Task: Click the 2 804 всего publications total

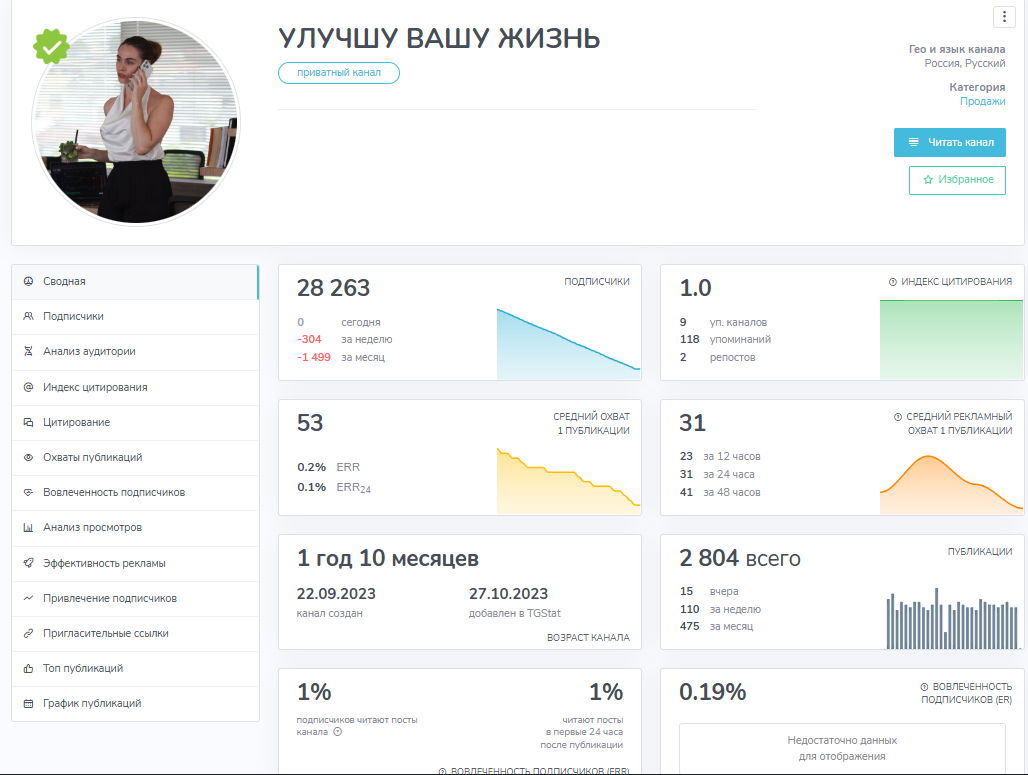Action: (740, 558)
